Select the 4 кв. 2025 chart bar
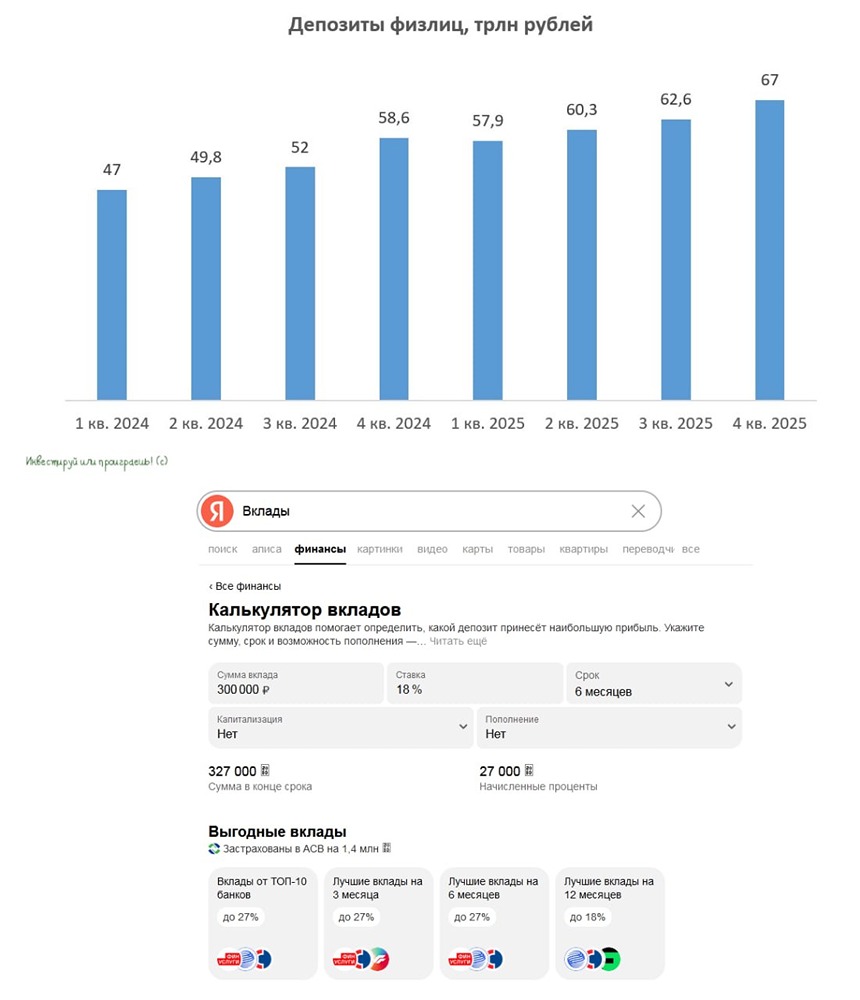The width and height of the screenshot is (860, 1000). (769, 250)
